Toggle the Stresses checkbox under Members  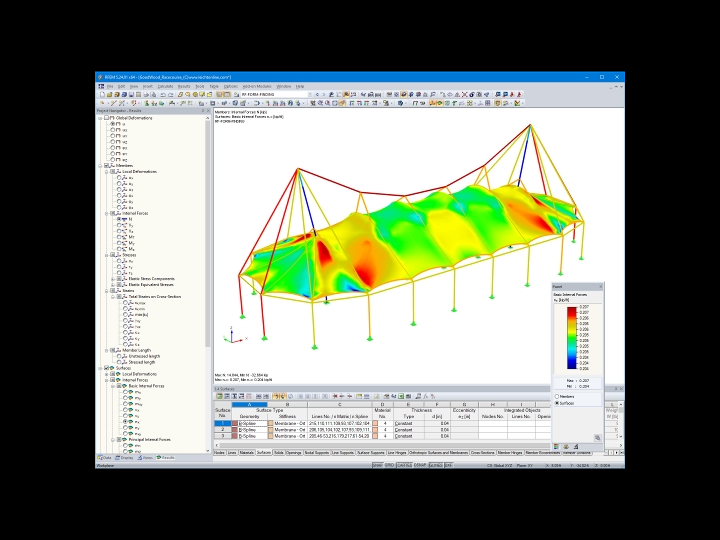pos(112,255)
